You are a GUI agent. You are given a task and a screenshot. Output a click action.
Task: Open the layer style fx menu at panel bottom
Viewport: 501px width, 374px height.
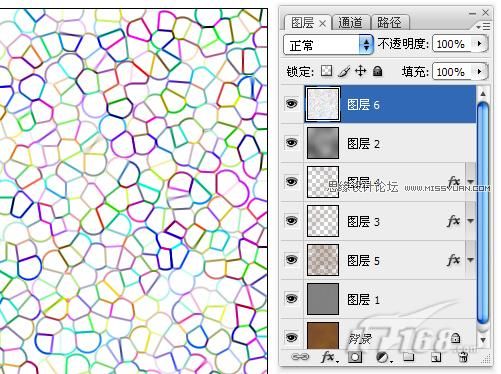point(329,357)
